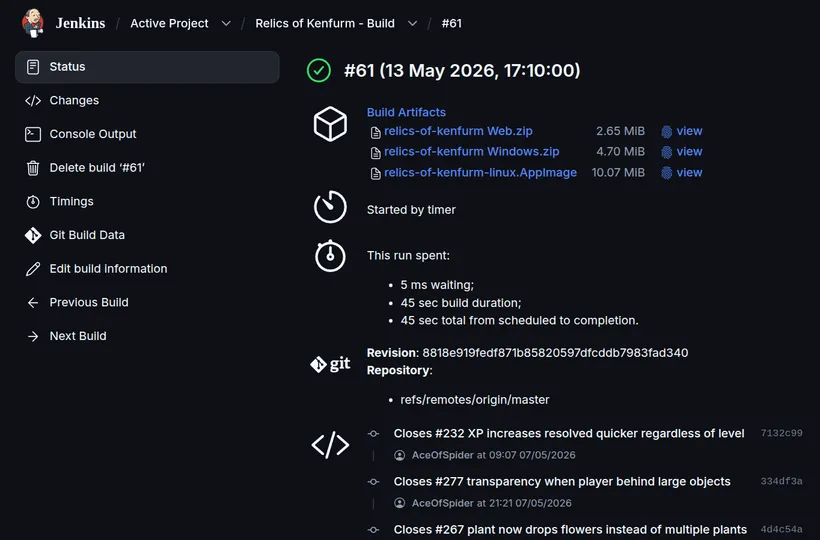
Task: Download relics-of-kenfurm-linux.AppImage
Action: (x=480, y=173)
